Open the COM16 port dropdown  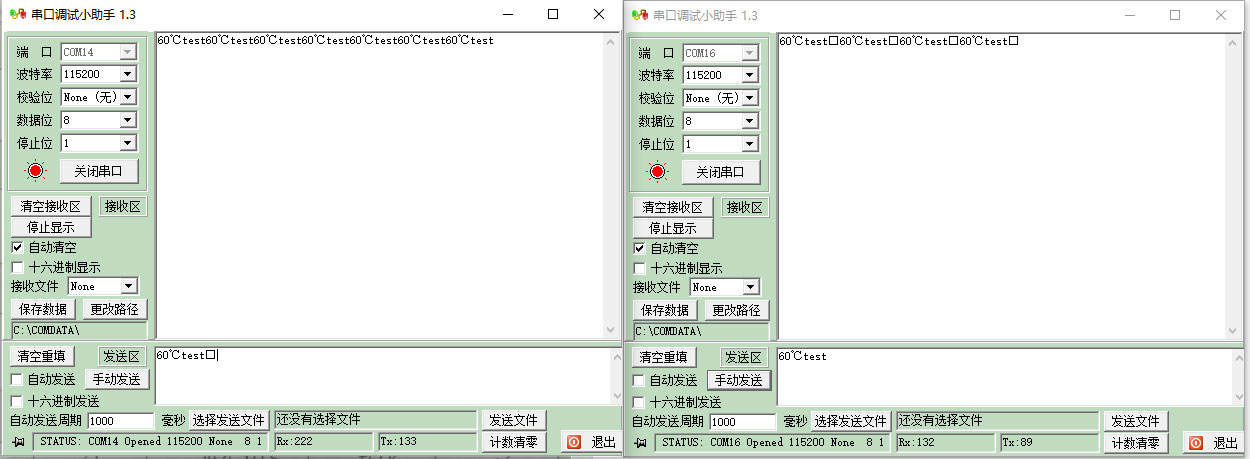click(x=749, y=52)
